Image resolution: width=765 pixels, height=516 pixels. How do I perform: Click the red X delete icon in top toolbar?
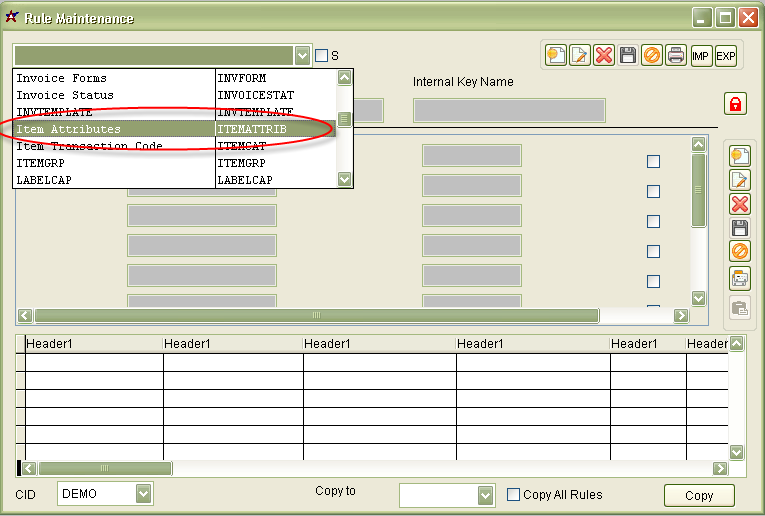coord(604,56)
